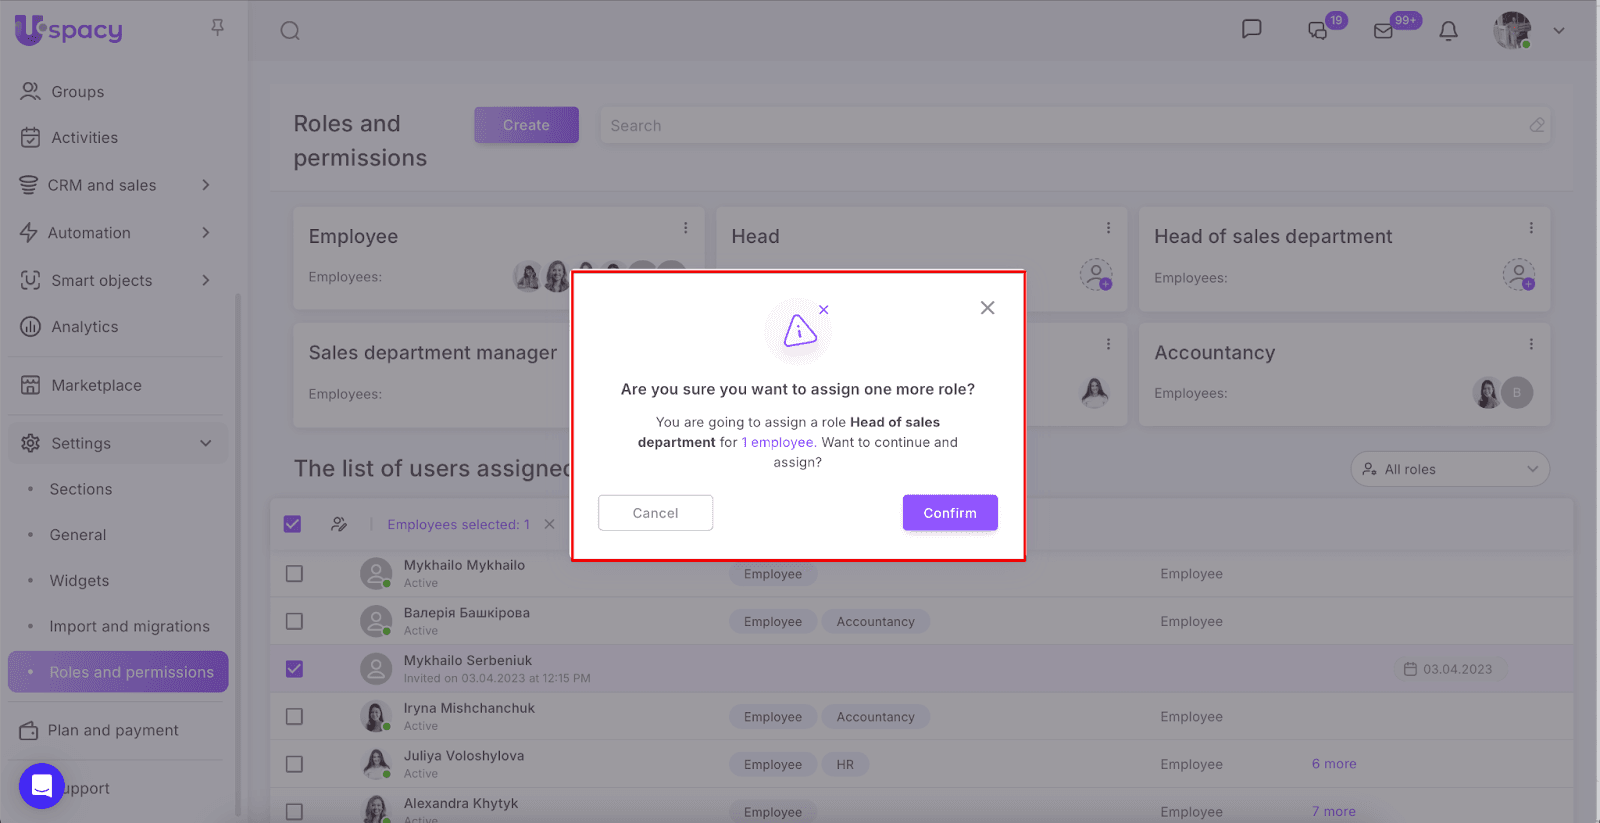The width and height of the screenshot is (1600, 823).
Task: Expand Smart objects submenu
Action: (206, 280)
